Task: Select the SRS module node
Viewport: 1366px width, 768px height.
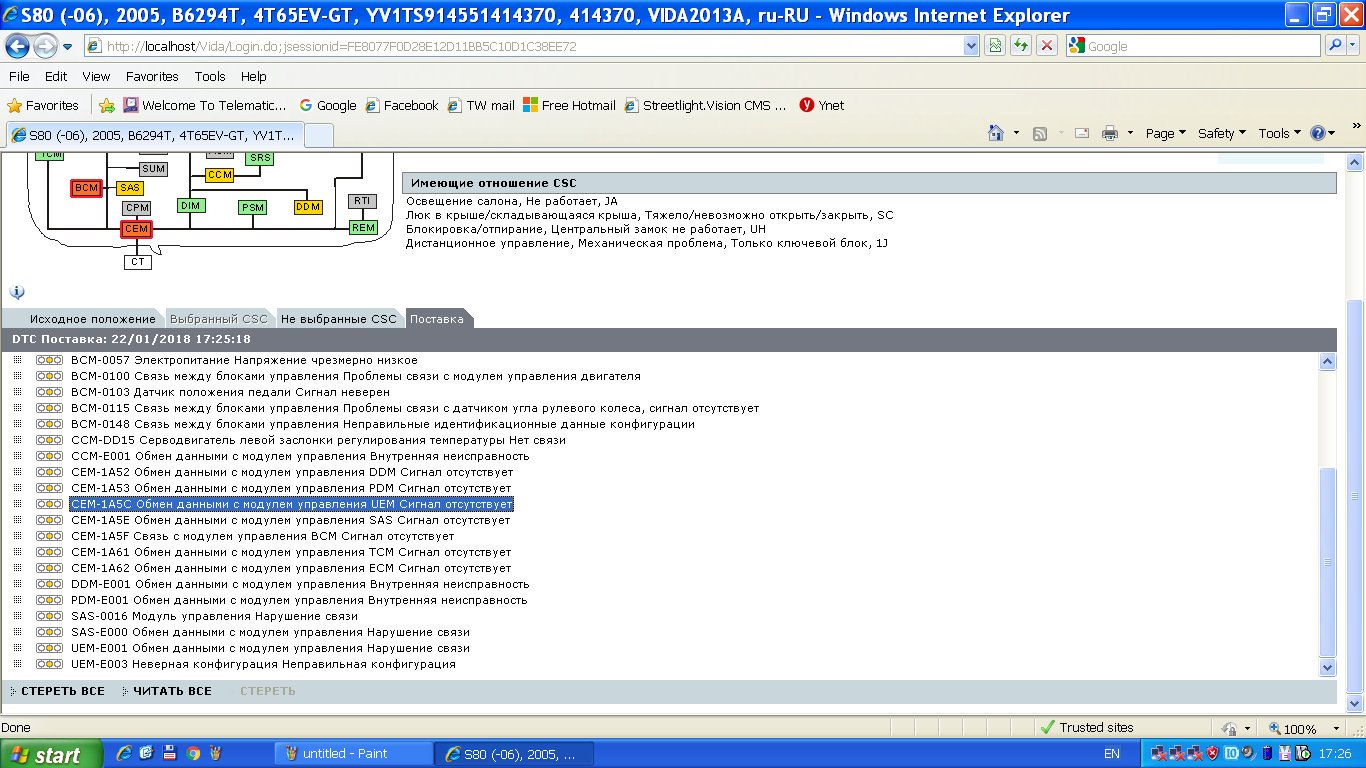Action: [260, 158]
